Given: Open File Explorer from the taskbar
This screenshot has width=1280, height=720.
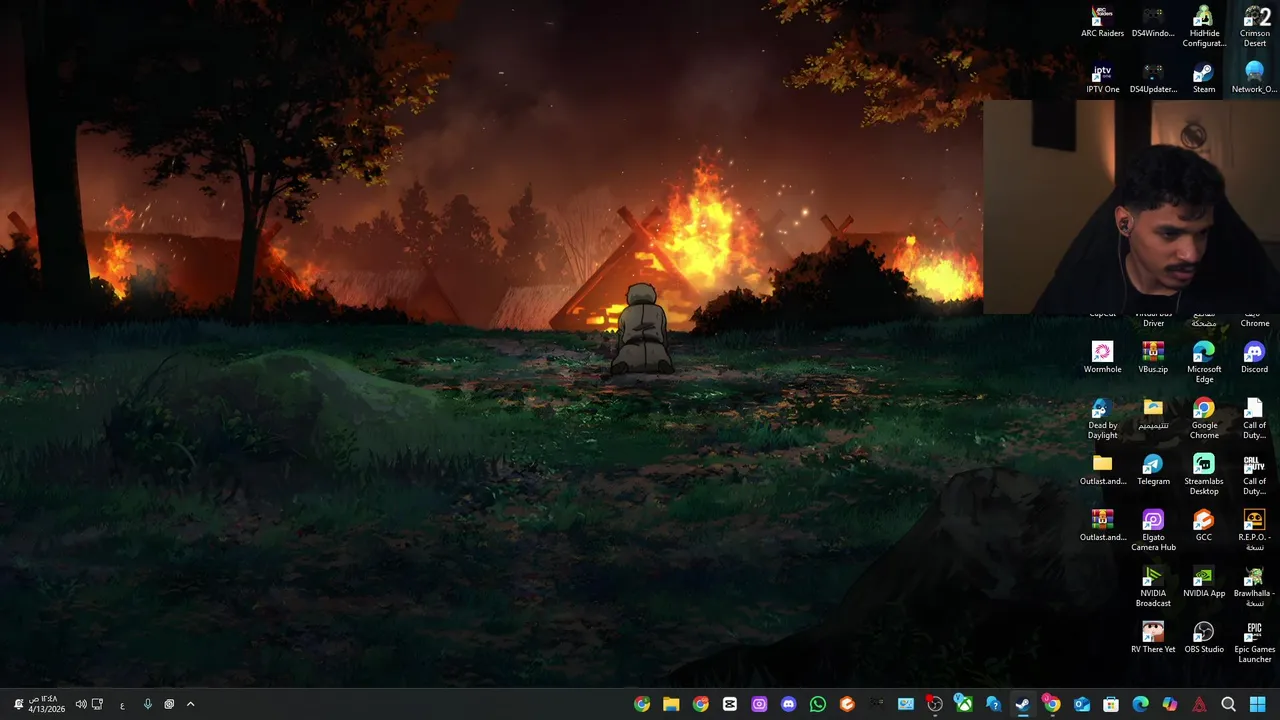Looking at the screenshot, I should [671, 704].
